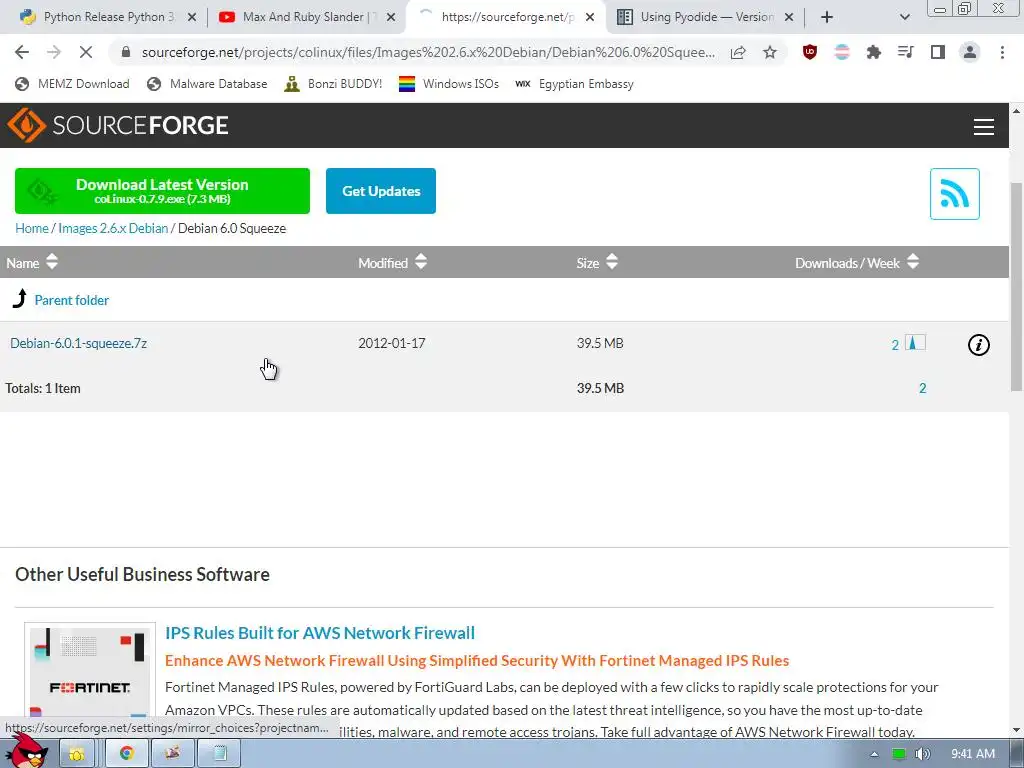
Task: Show info for Debian-6.0.1-squeeze.7z
Action: [978, 345]
